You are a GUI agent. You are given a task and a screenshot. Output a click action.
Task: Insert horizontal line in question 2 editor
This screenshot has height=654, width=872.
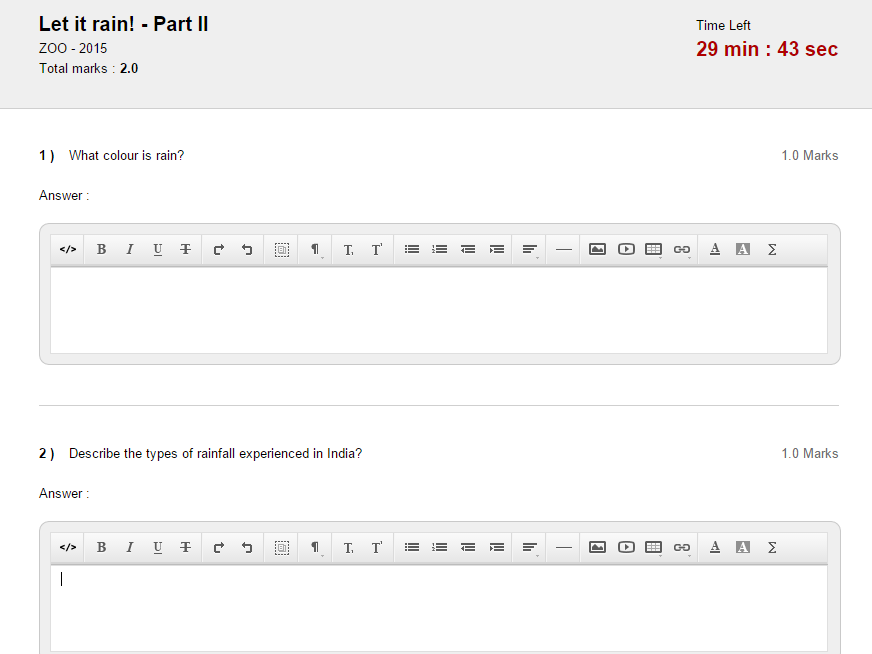564,548
